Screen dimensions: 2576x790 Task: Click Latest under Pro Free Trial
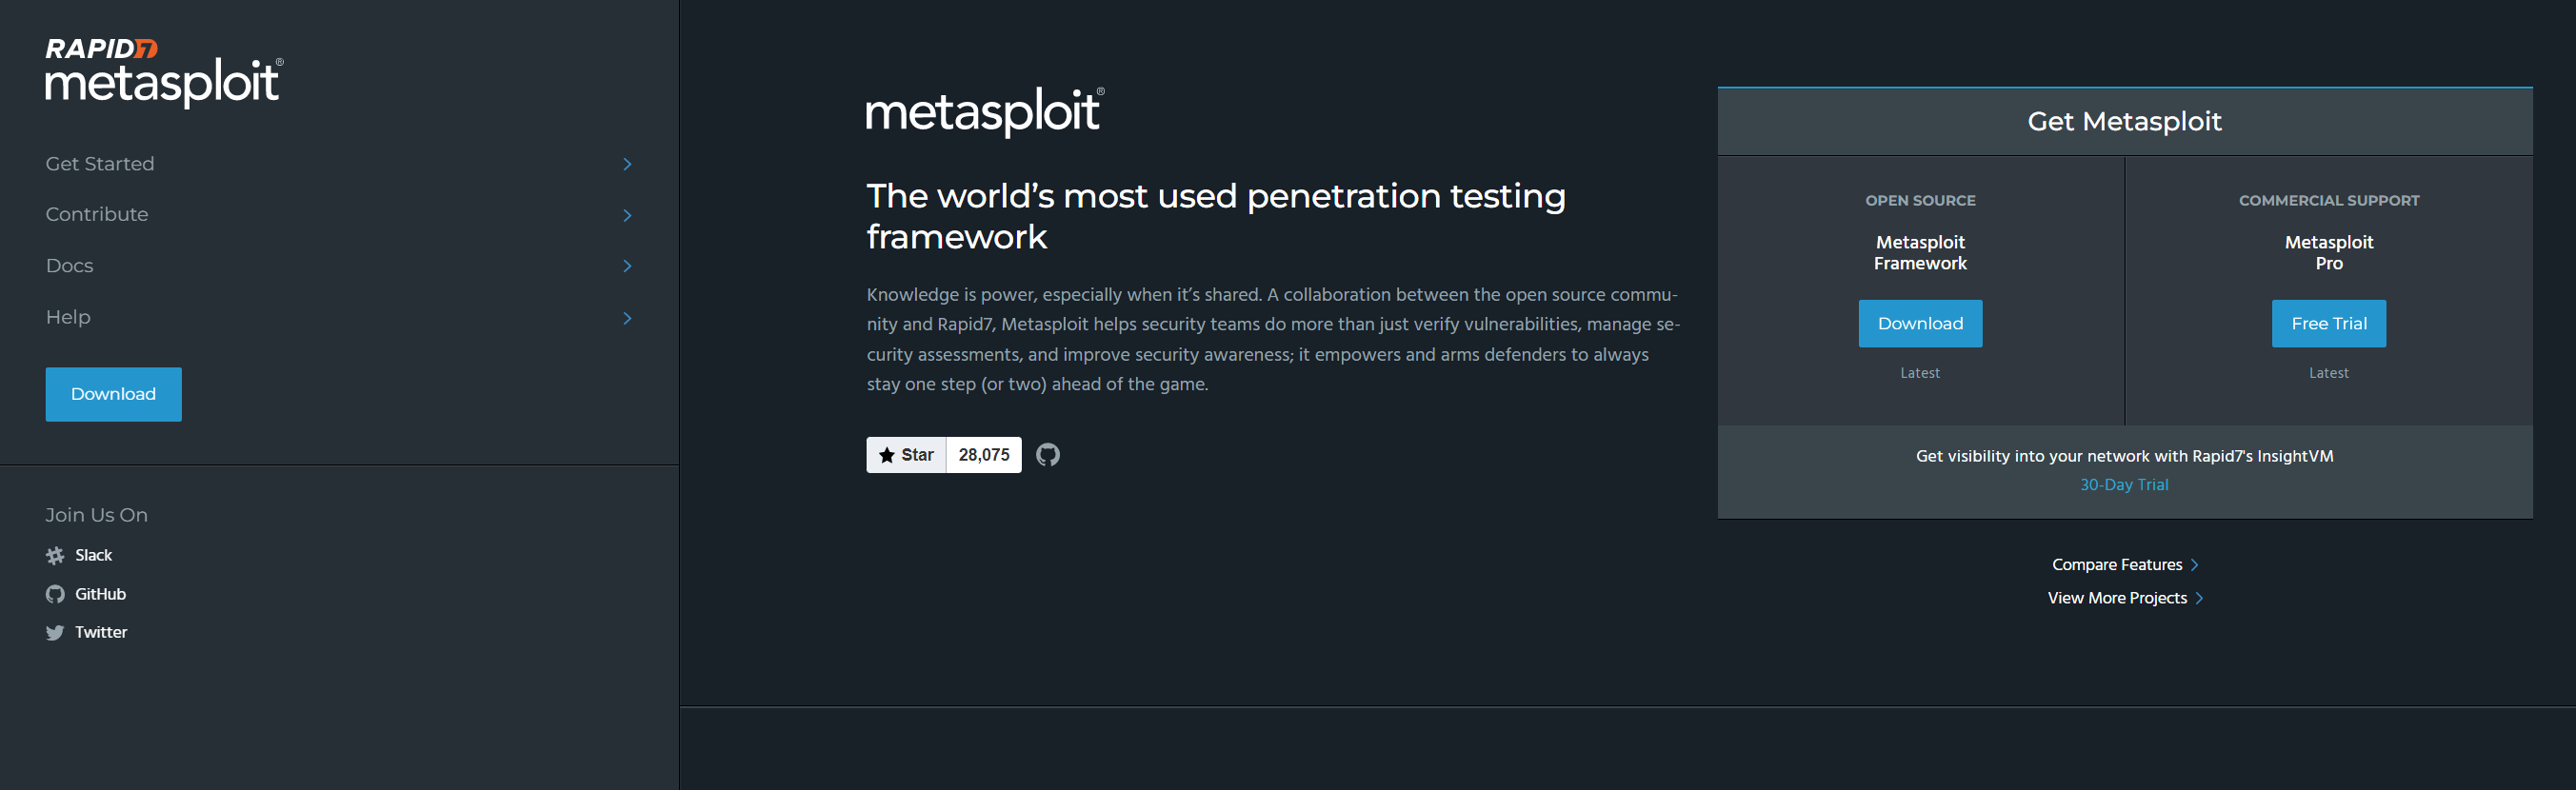[2328, 373]
